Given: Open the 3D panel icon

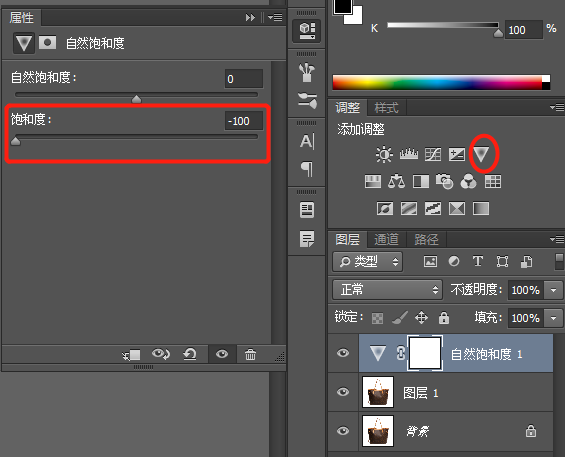Looking at the screenshot, I should [307, 31].
